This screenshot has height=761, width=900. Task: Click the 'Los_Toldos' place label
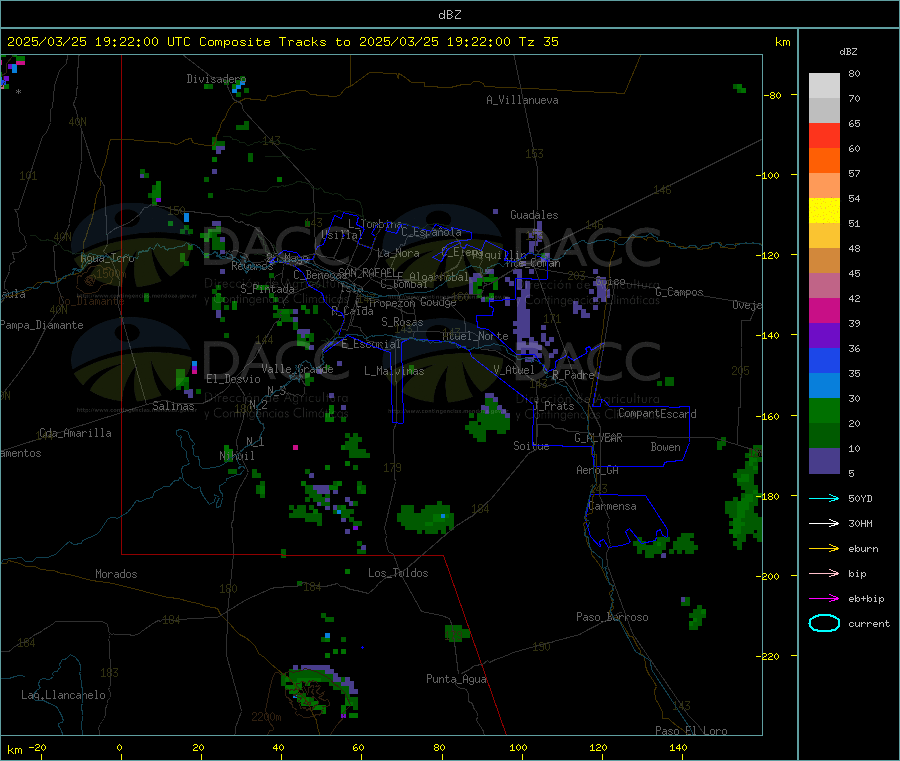tap(398, 573)
